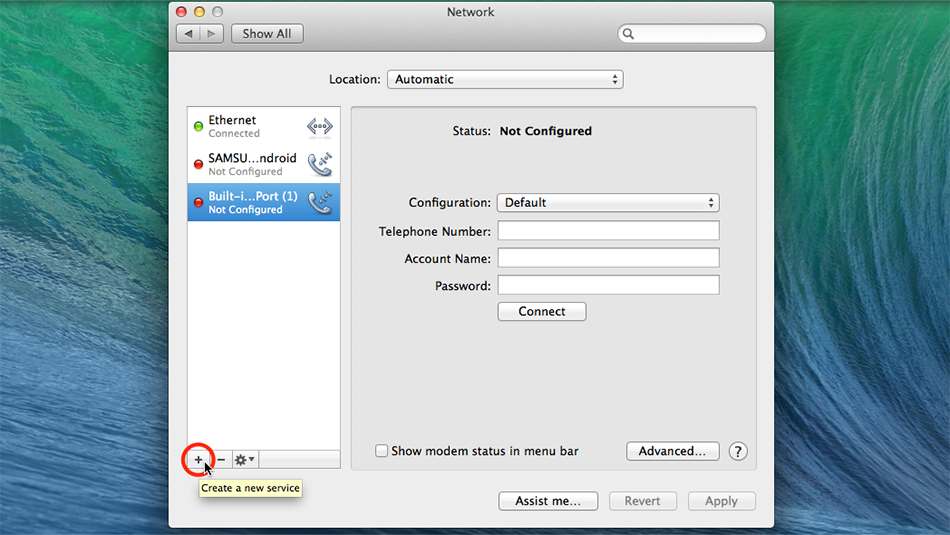Click into the Telephone Number field
950x535 pixels.
608,231
